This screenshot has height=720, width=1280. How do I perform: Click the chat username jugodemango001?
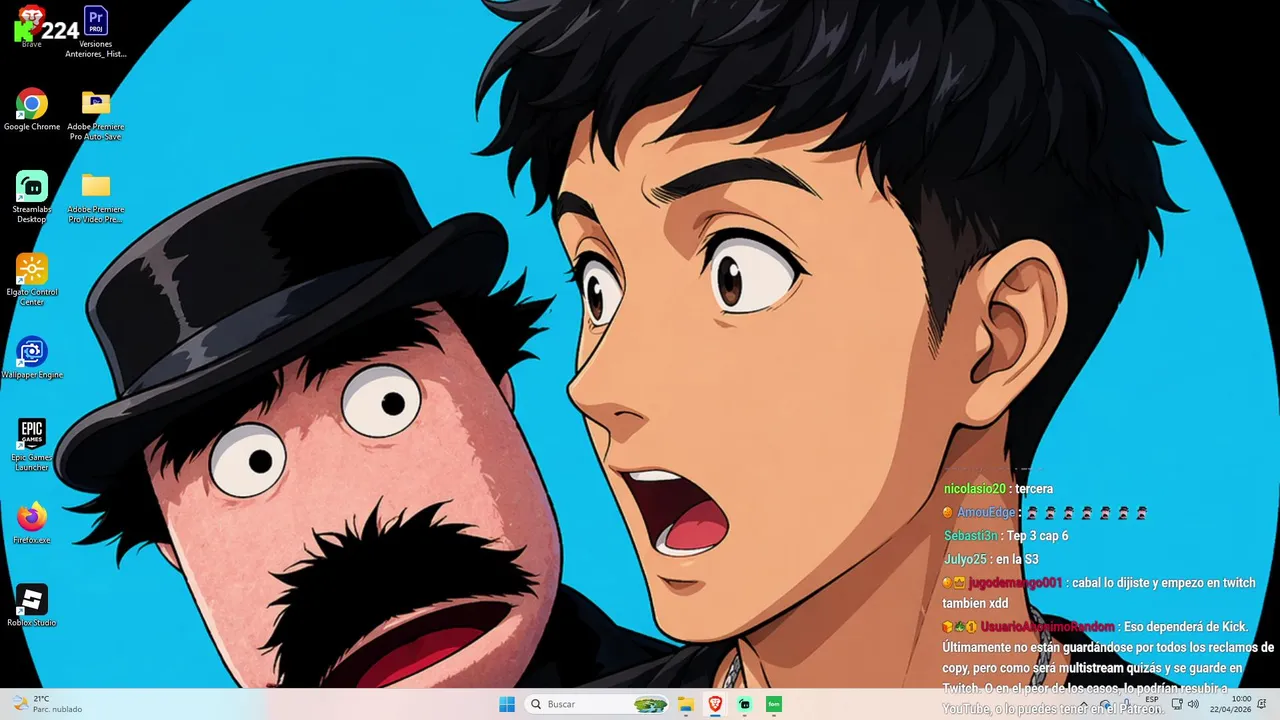(x=1015, y=582)
